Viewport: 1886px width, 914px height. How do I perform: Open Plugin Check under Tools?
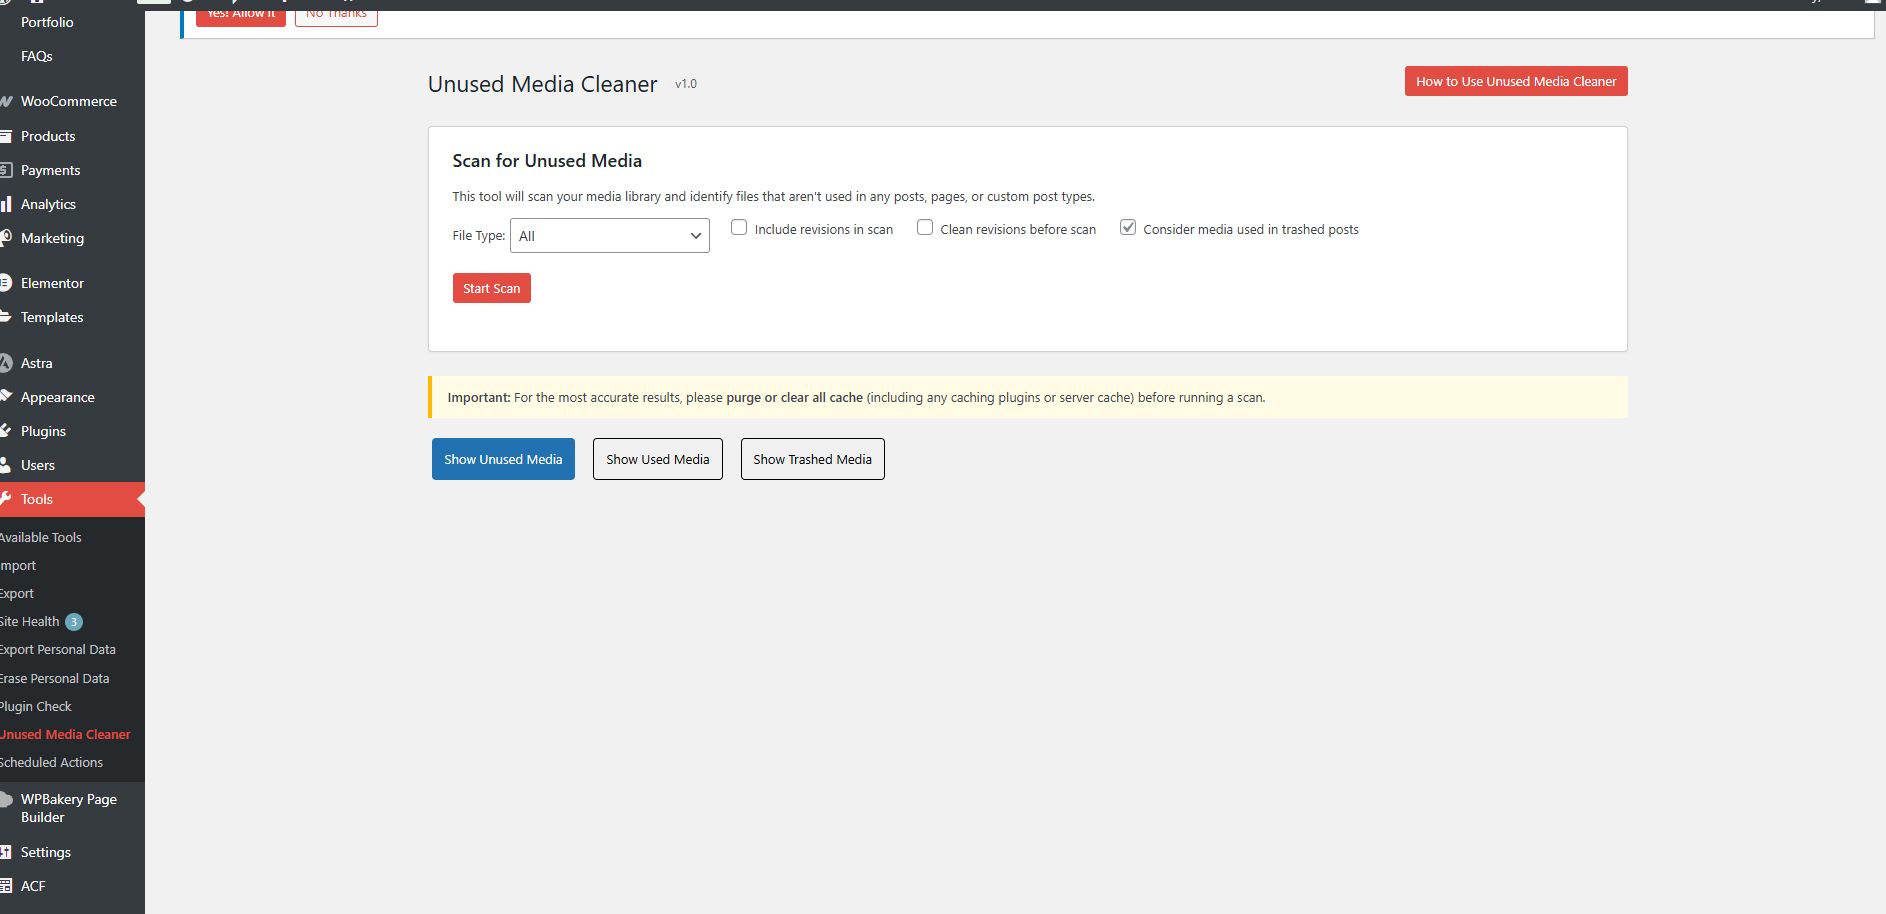coord(36,706)
